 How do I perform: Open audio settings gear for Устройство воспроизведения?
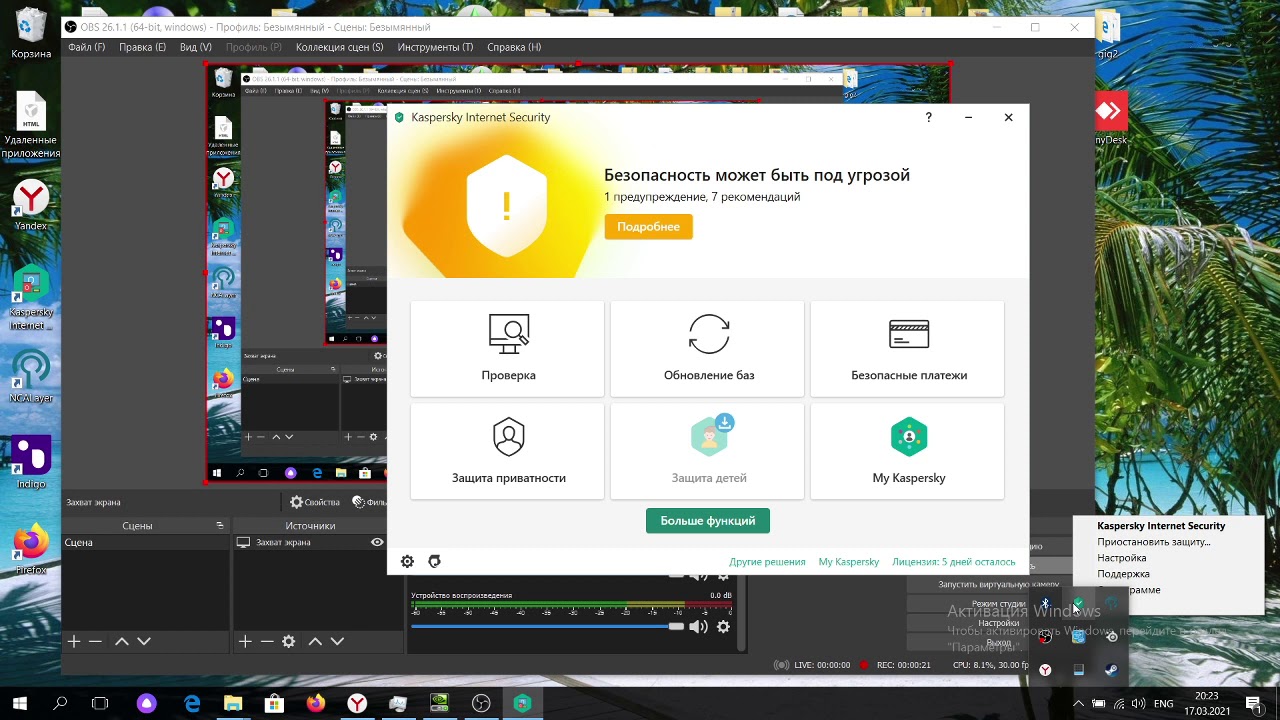[x=723, y=626]
